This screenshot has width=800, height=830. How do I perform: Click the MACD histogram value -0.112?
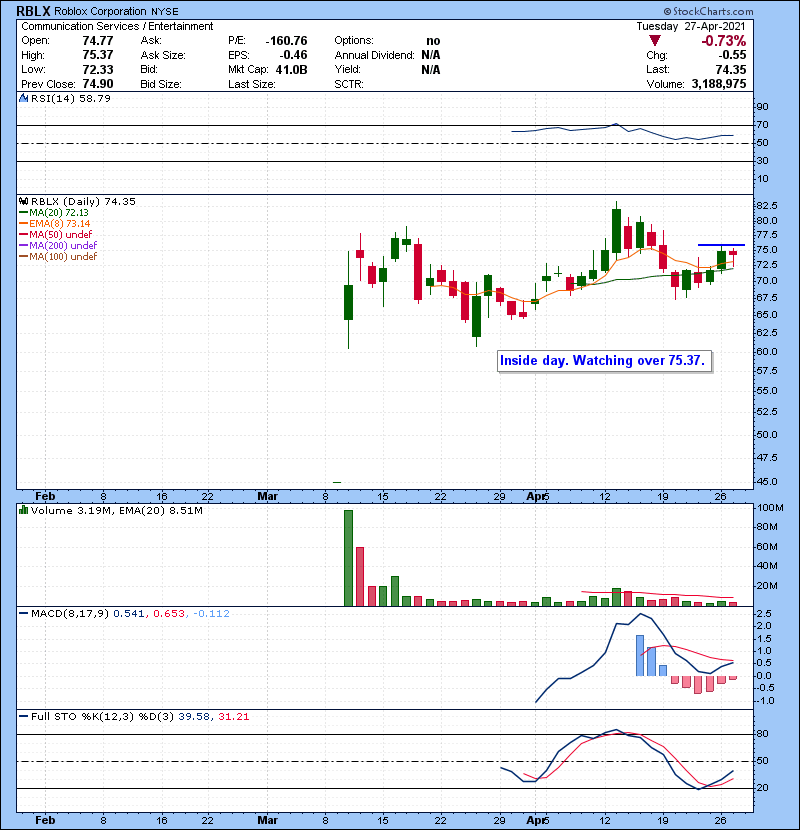211,614
